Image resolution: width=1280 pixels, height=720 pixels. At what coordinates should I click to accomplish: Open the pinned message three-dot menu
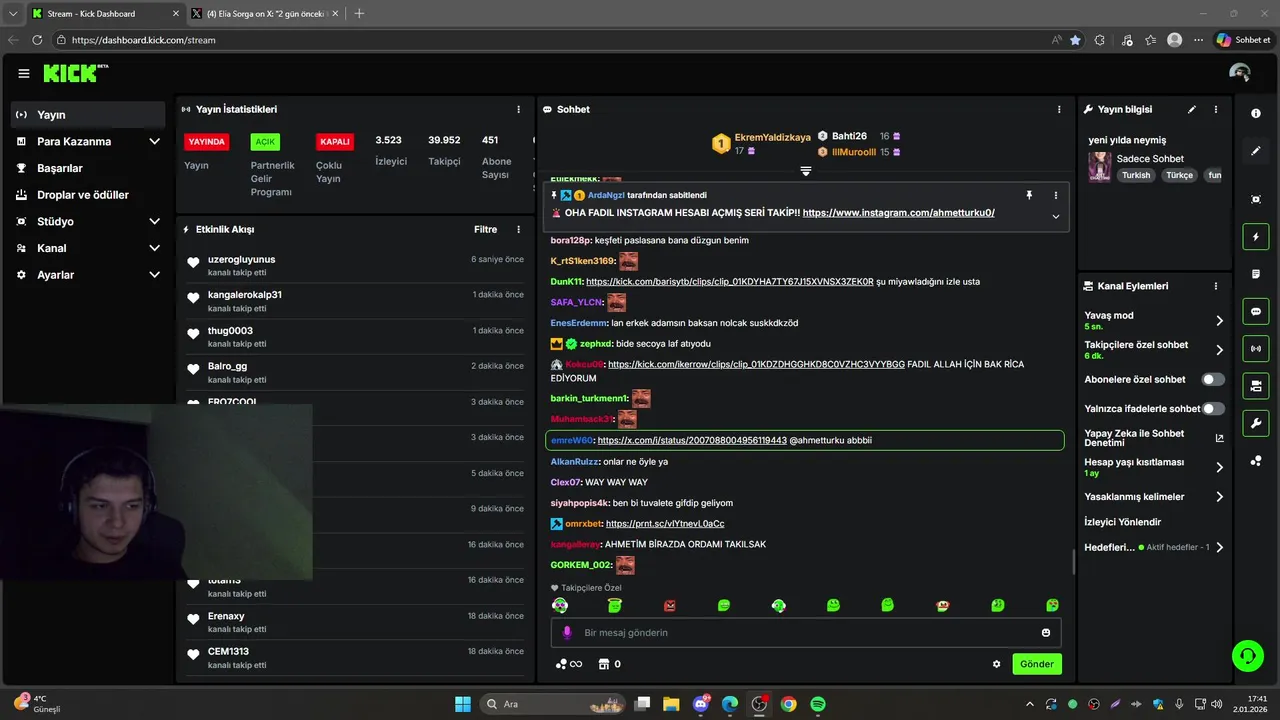pos(1055,195)
